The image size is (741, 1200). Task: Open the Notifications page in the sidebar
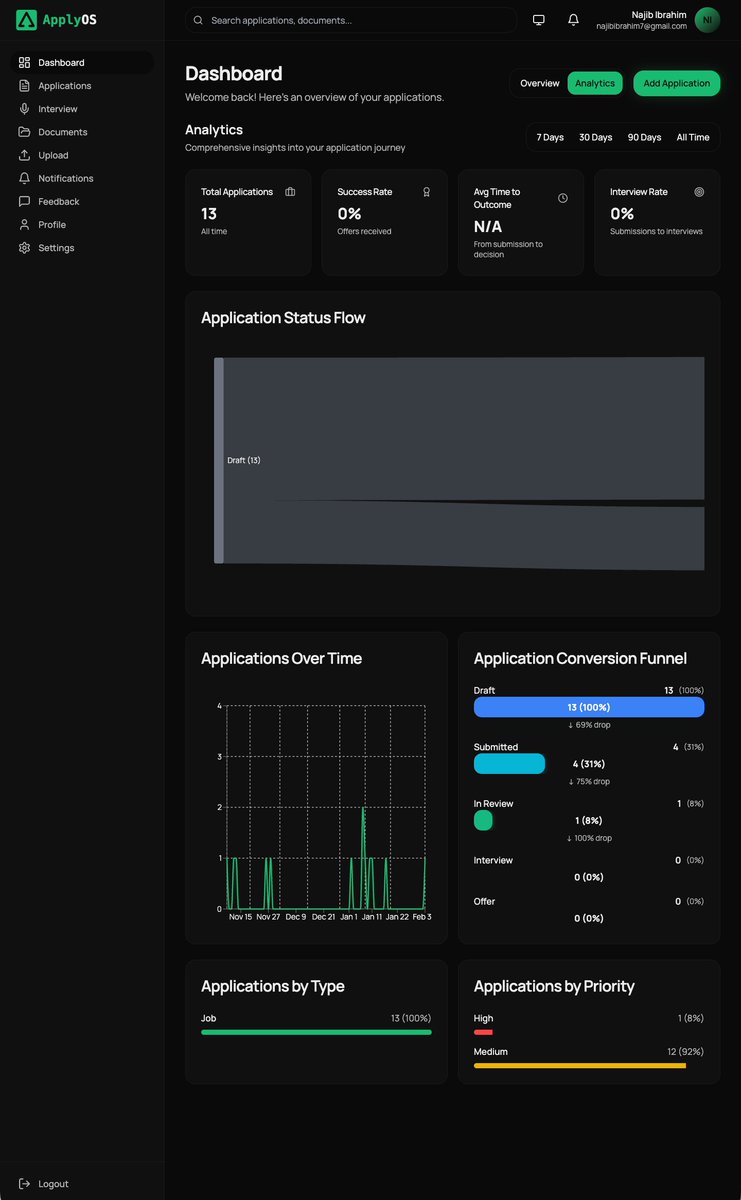(82, 178)
